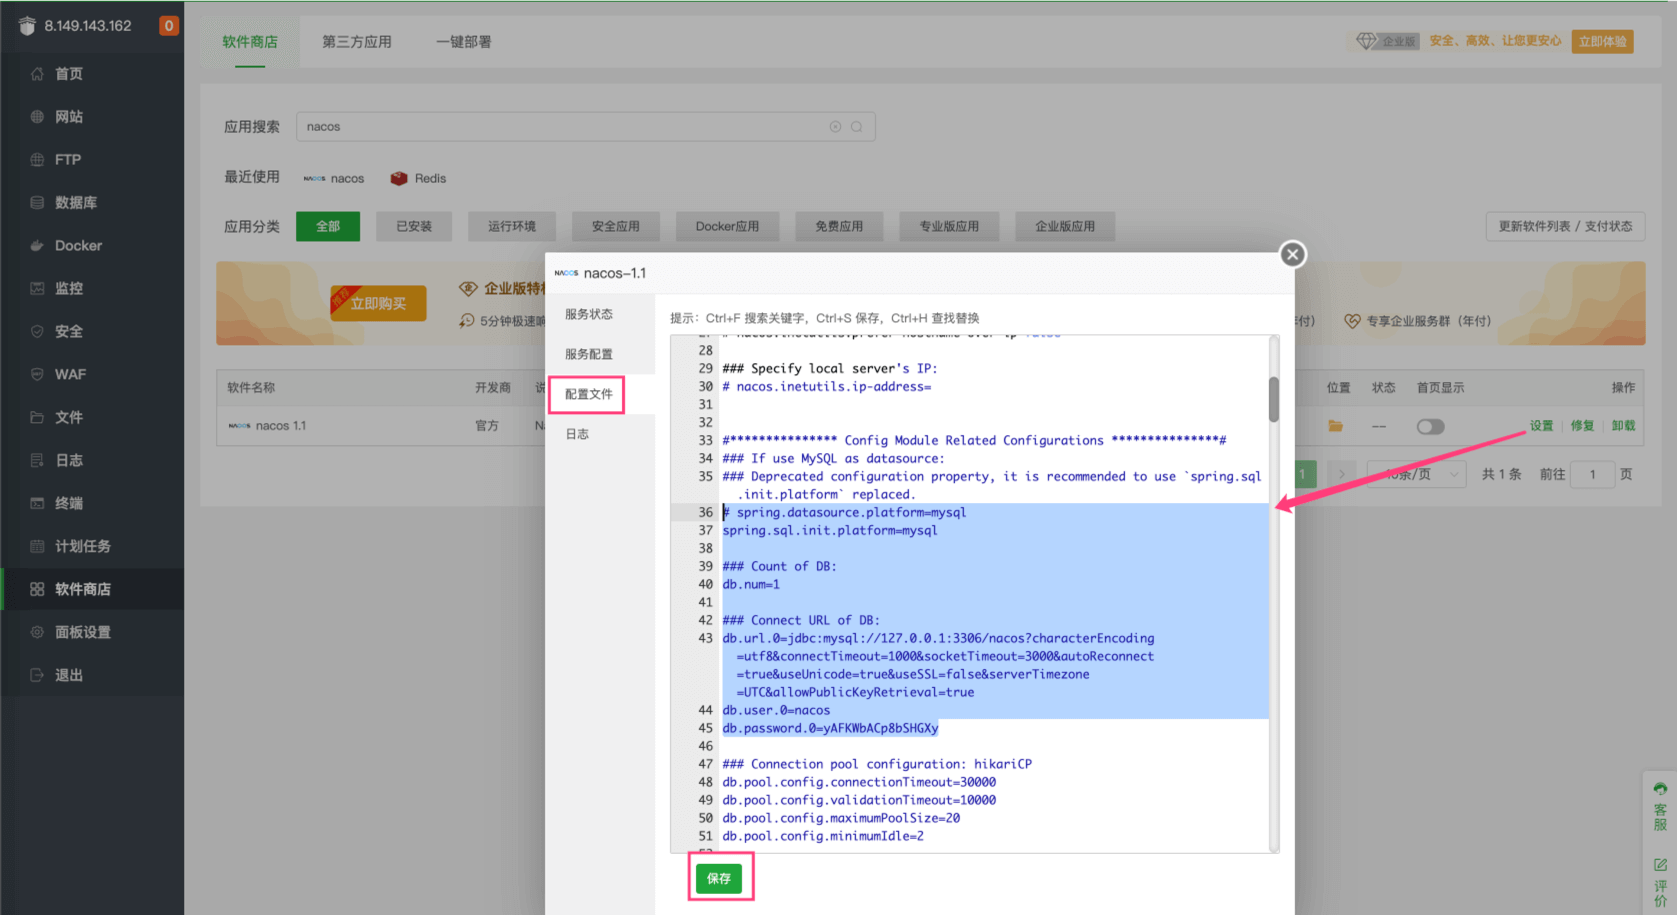Viewport: 1677px width, 915px height.
Task: Click the uninstall link for nacos
Action: [x=1623, y=426]
